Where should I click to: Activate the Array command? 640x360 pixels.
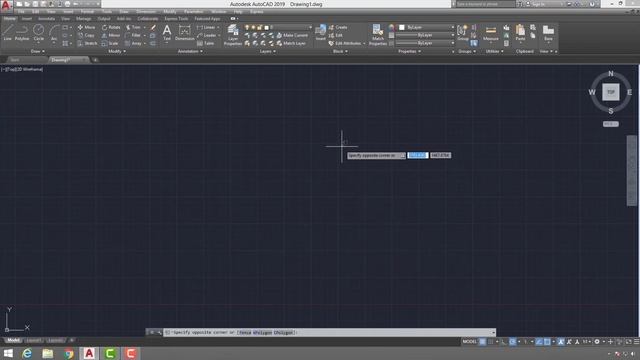[133, 43]
